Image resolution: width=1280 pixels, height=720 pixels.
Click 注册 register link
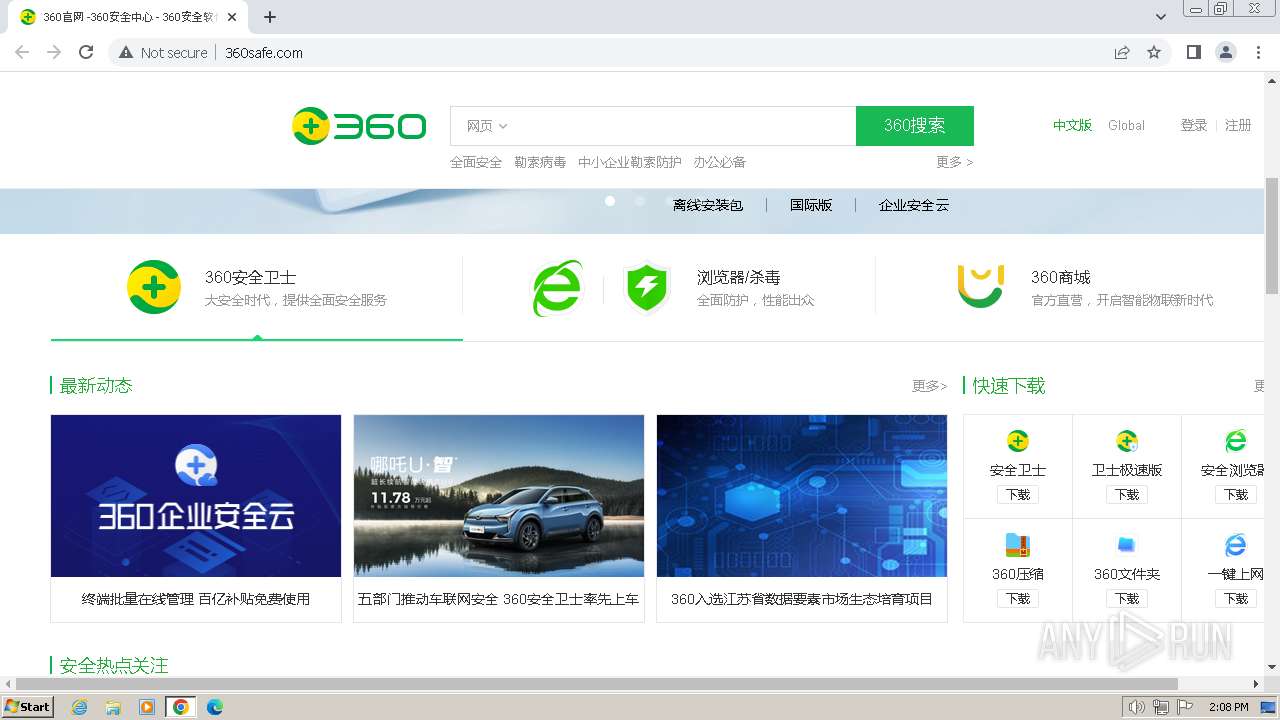[x=1238, y=126]
